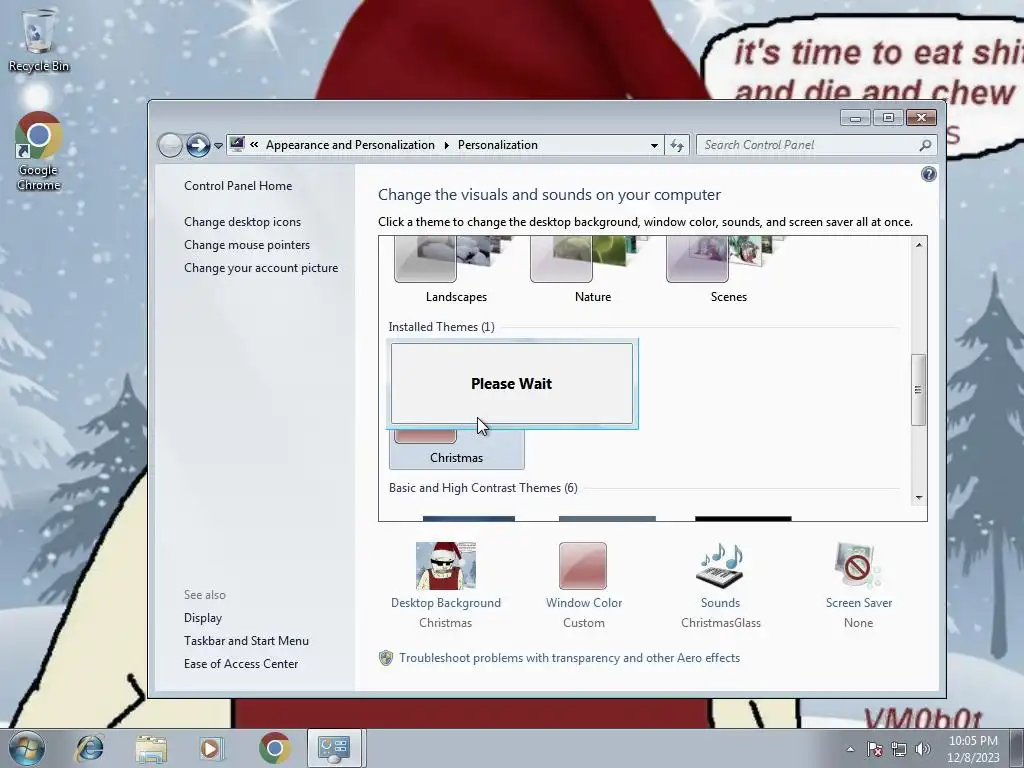Click the Control Panel address bar icon
The height and width of the screenshot is (768, 1024).
point(237,144)
